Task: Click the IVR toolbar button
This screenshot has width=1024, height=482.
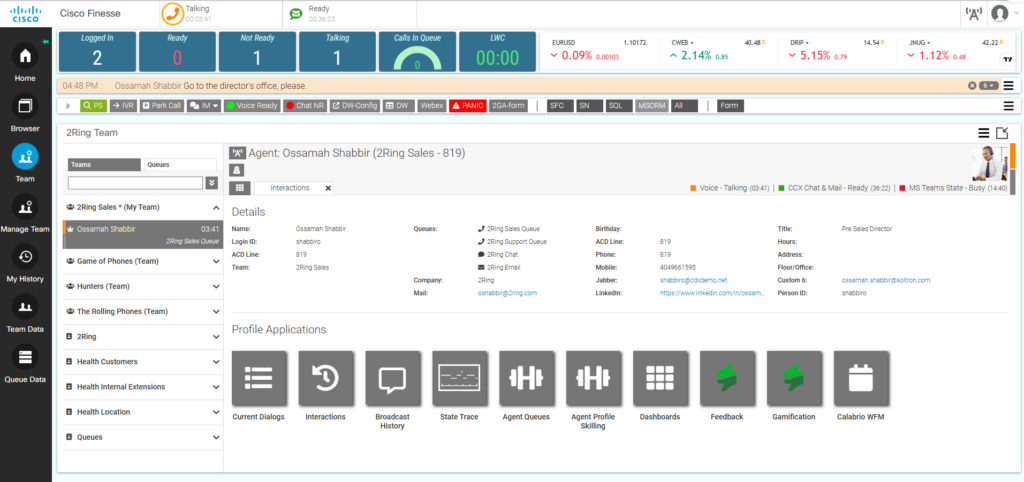Action: coord(123,106)
